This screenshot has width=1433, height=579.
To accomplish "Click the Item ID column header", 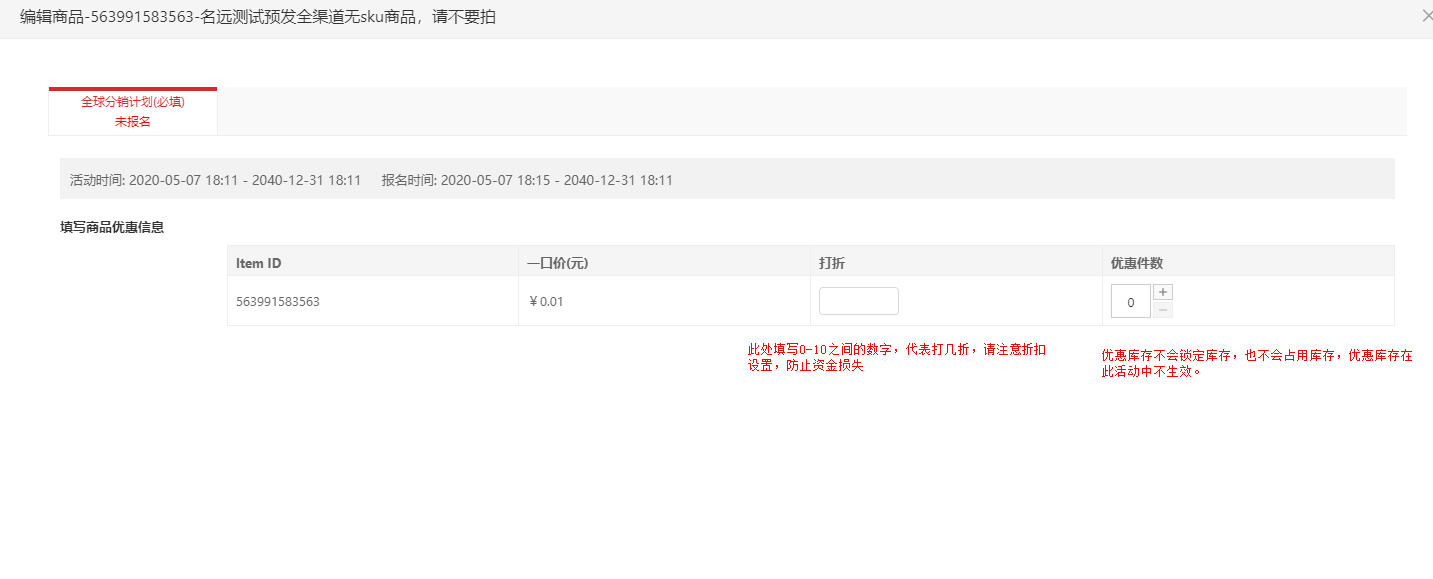I will point(259,263).
